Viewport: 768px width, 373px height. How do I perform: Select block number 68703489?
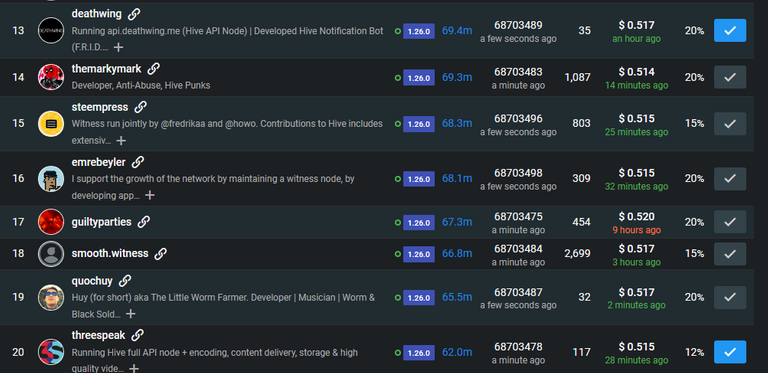coord(518,25)
